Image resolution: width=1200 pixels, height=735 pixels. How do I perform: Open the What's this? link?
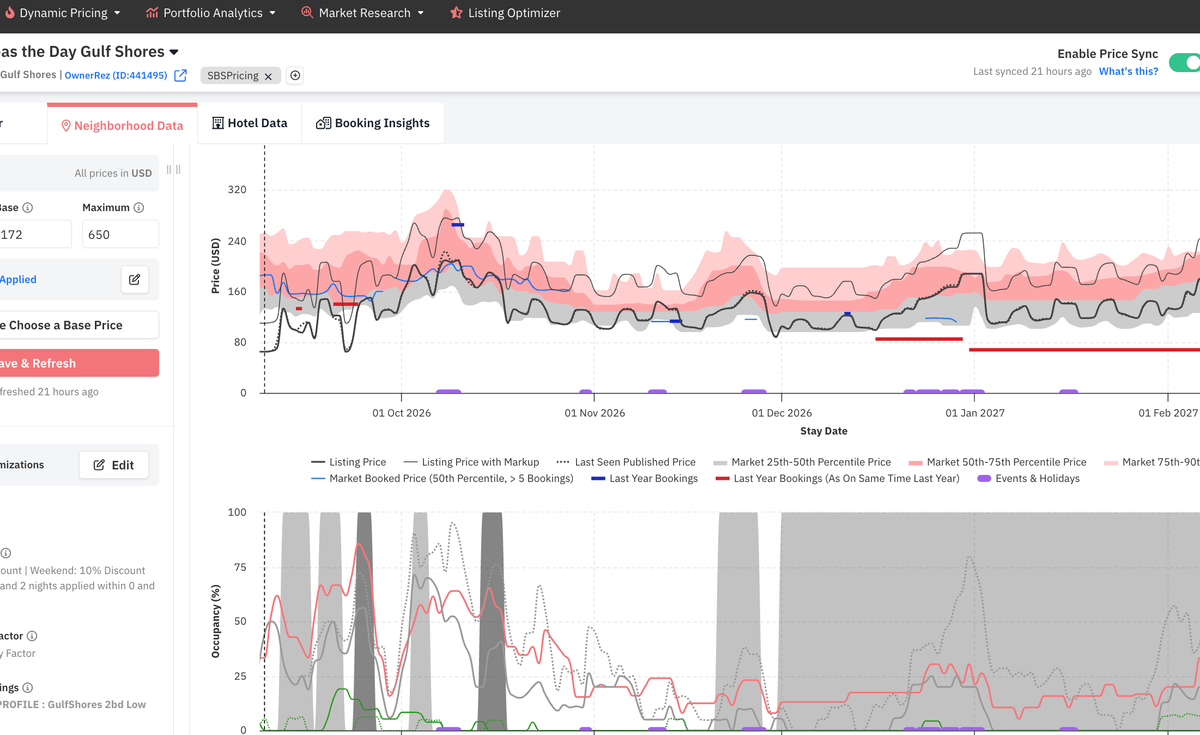1128,72
